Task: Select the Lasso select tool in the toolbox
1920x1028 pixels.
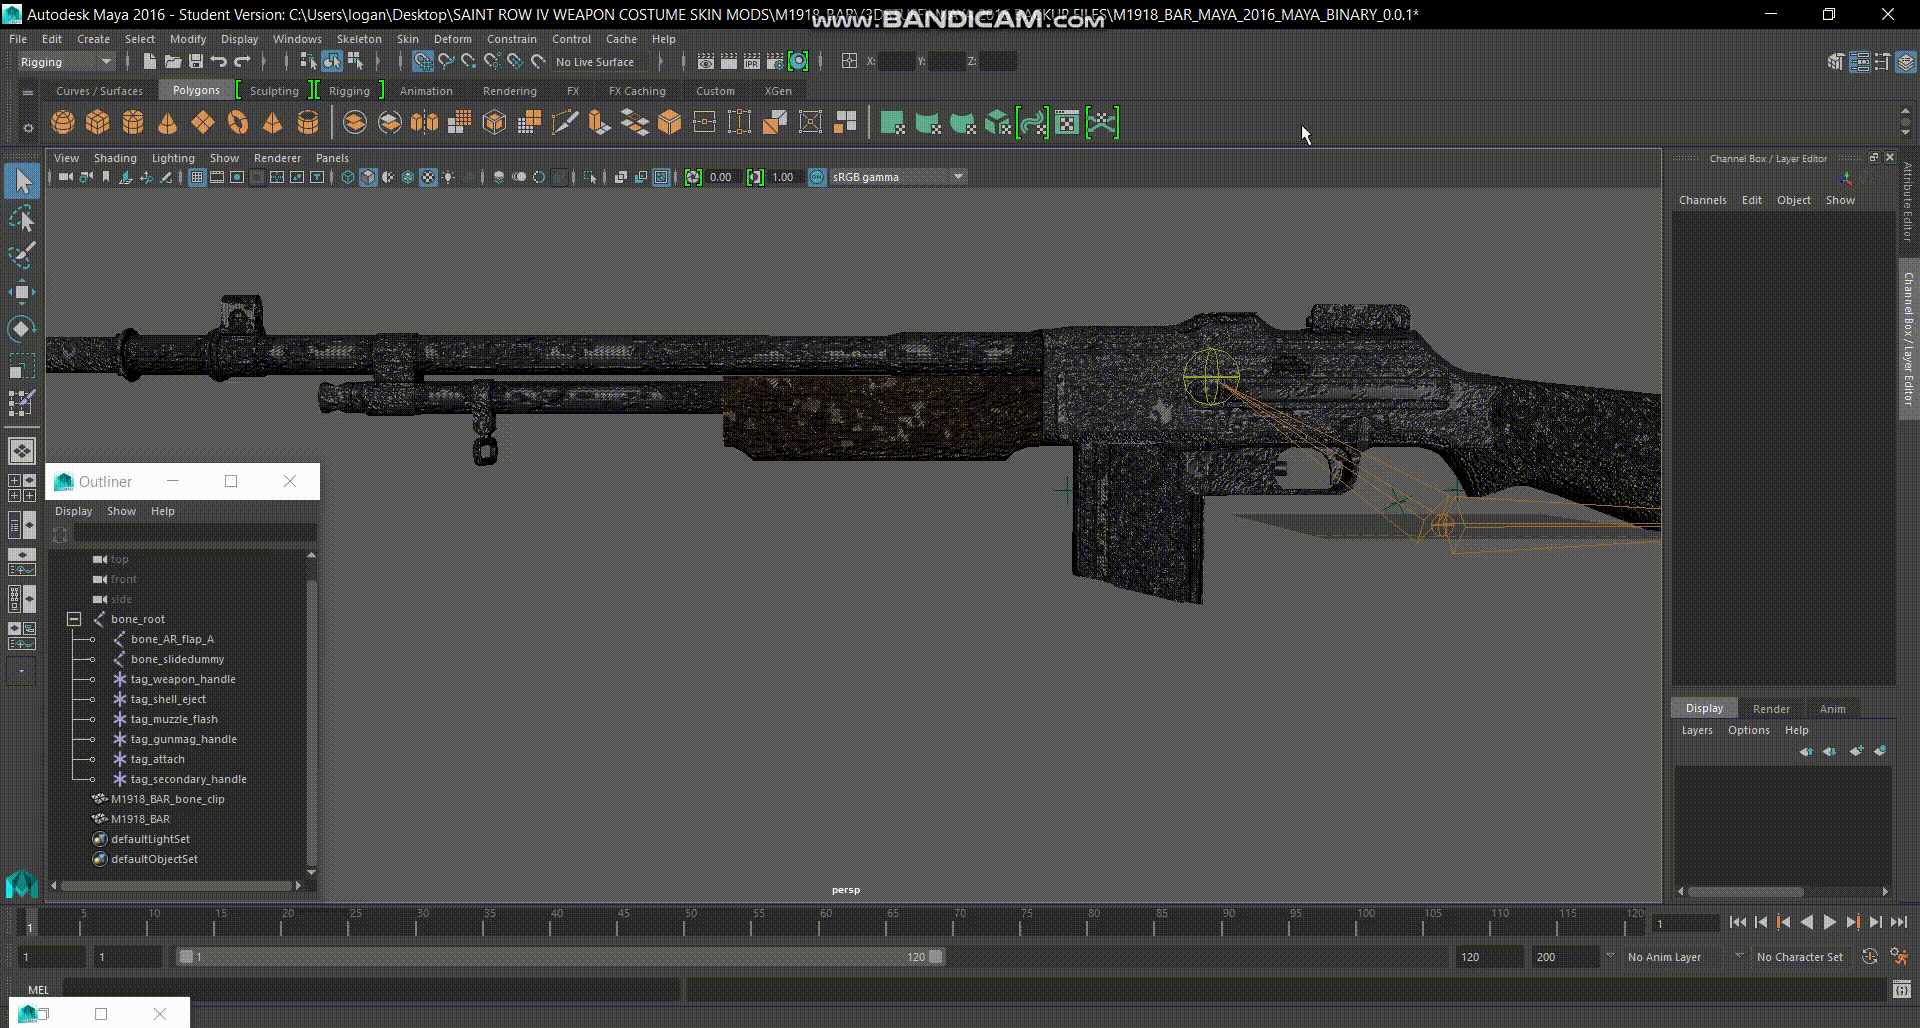Action: (x=21, y=218)
